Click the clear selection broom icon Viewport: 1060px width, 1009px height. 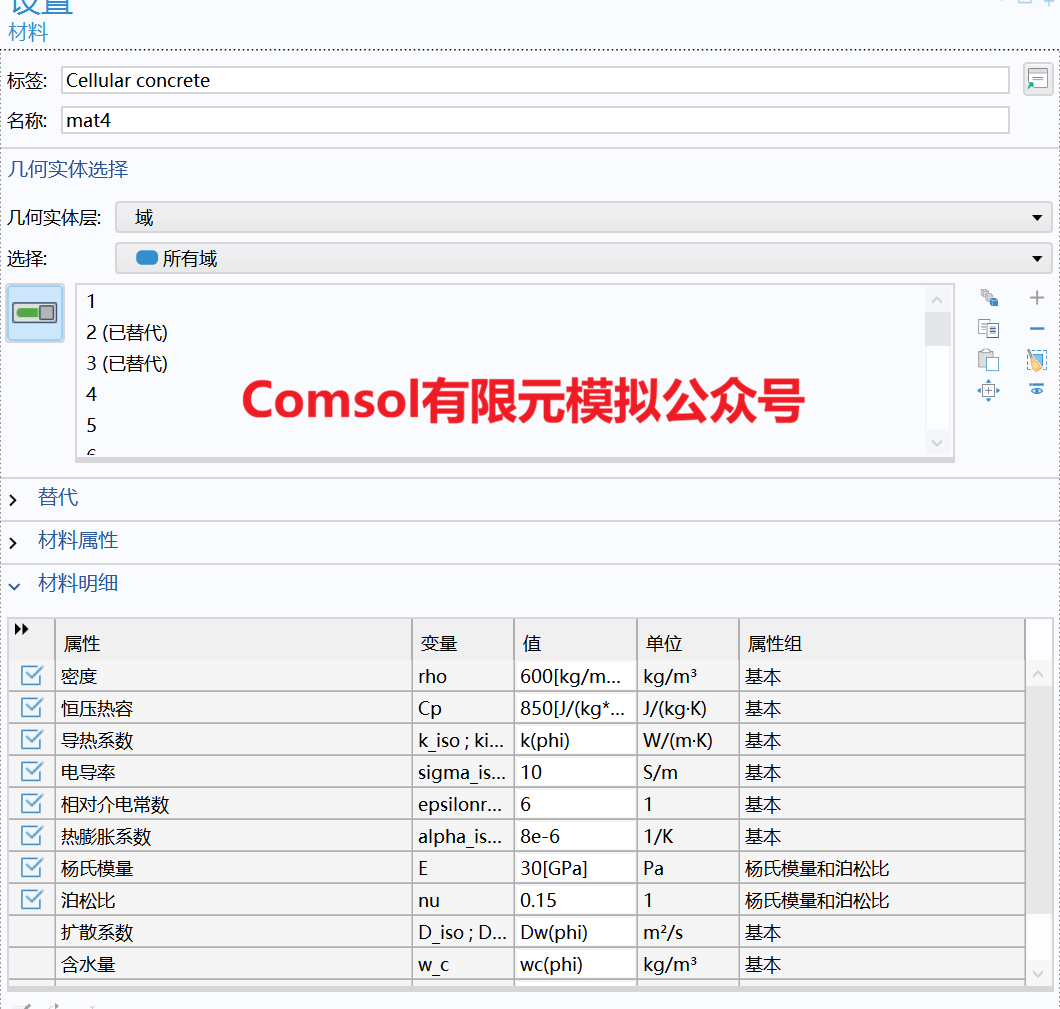click(1036, 360)
